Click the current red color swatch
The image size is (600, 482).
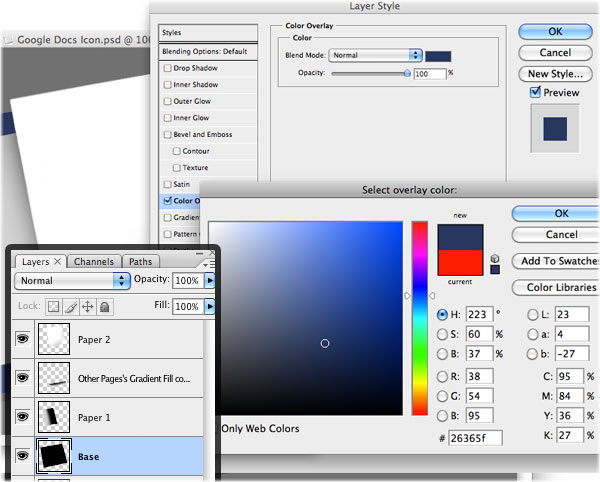coord(460,262)
